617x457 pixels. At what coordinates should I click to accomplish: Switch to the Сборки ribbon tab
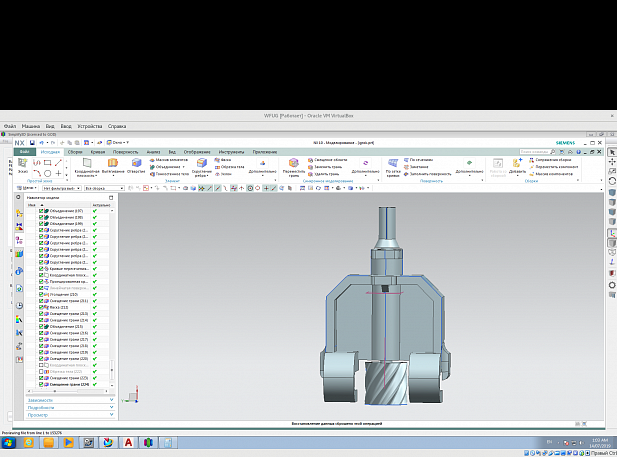point(75,152)
